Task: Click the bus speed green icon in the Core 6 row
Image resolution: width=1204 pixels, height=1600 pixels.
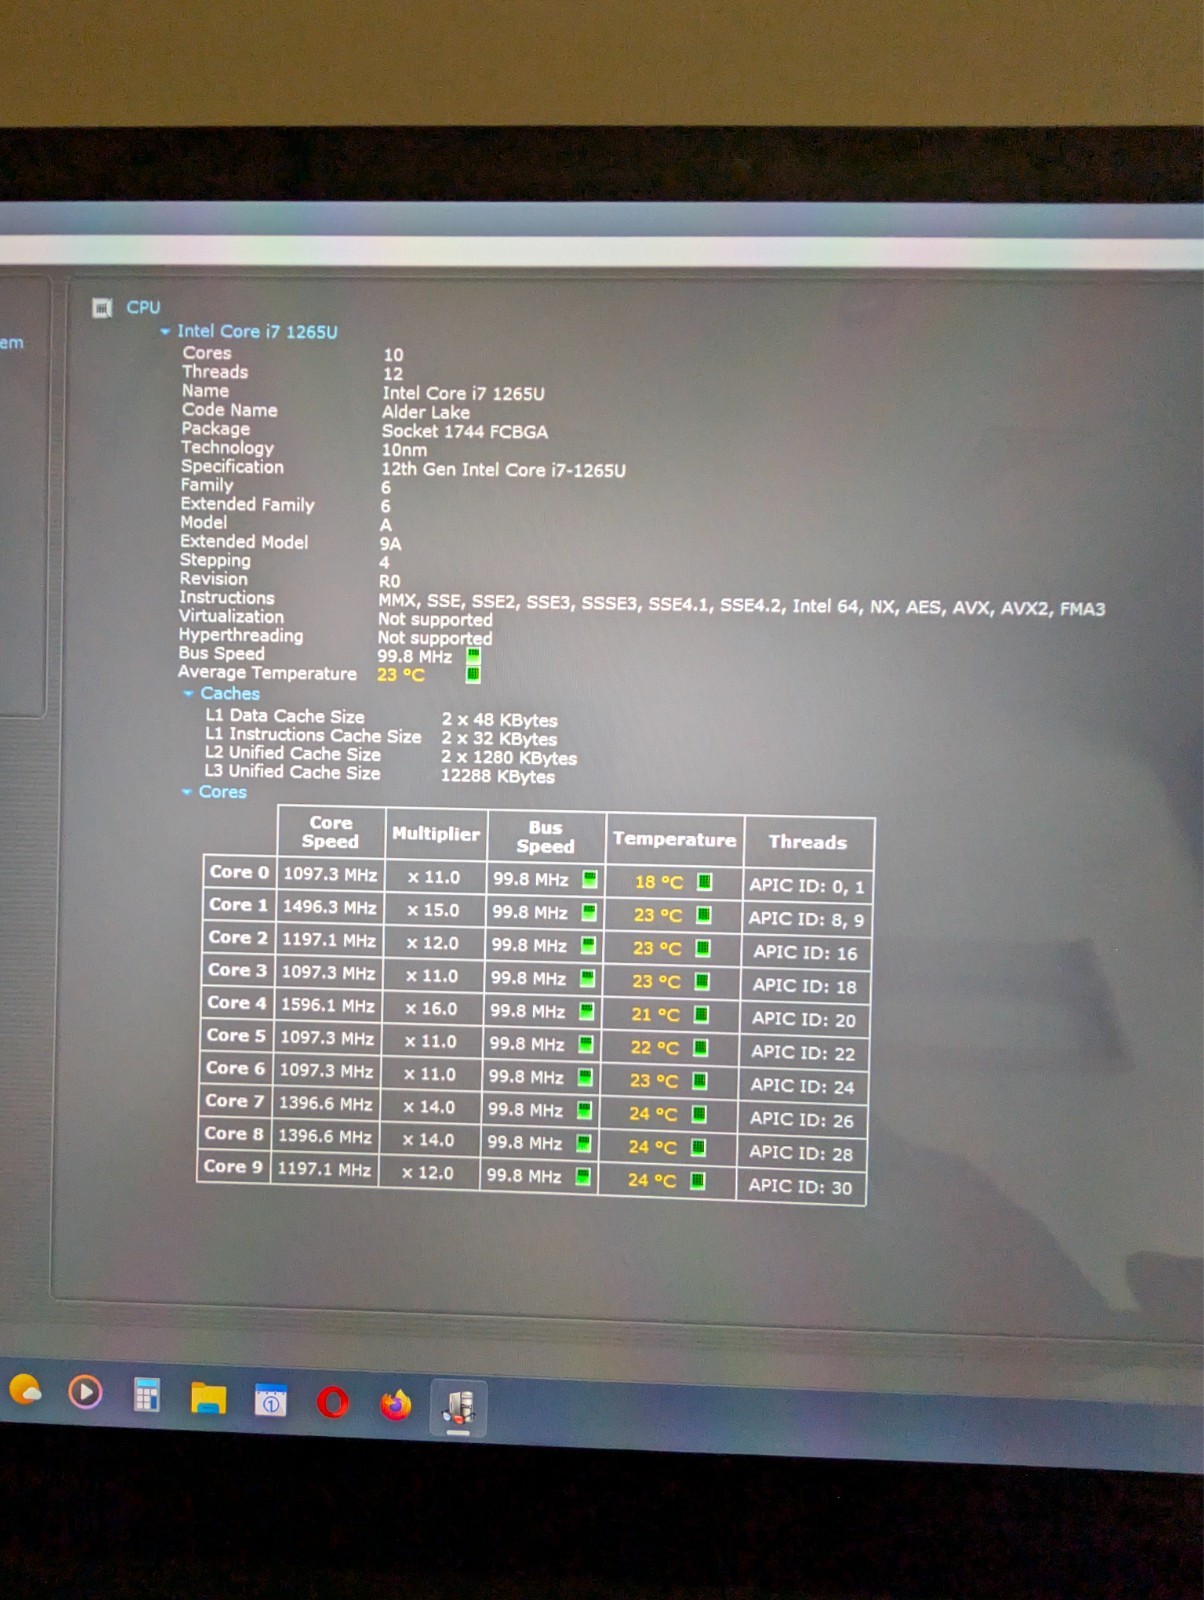Action: pos(585,1077)
